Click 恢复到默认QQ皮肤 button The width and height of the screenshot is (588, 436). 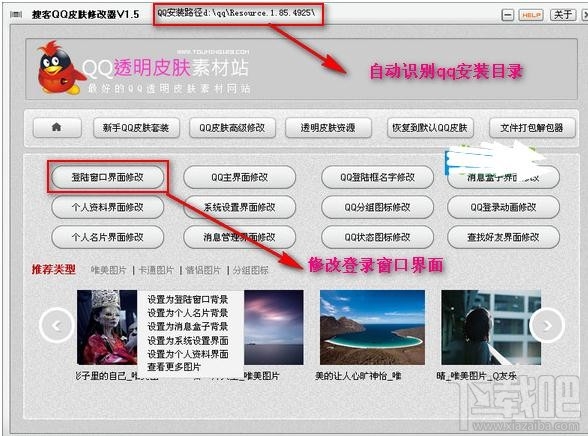430,128
